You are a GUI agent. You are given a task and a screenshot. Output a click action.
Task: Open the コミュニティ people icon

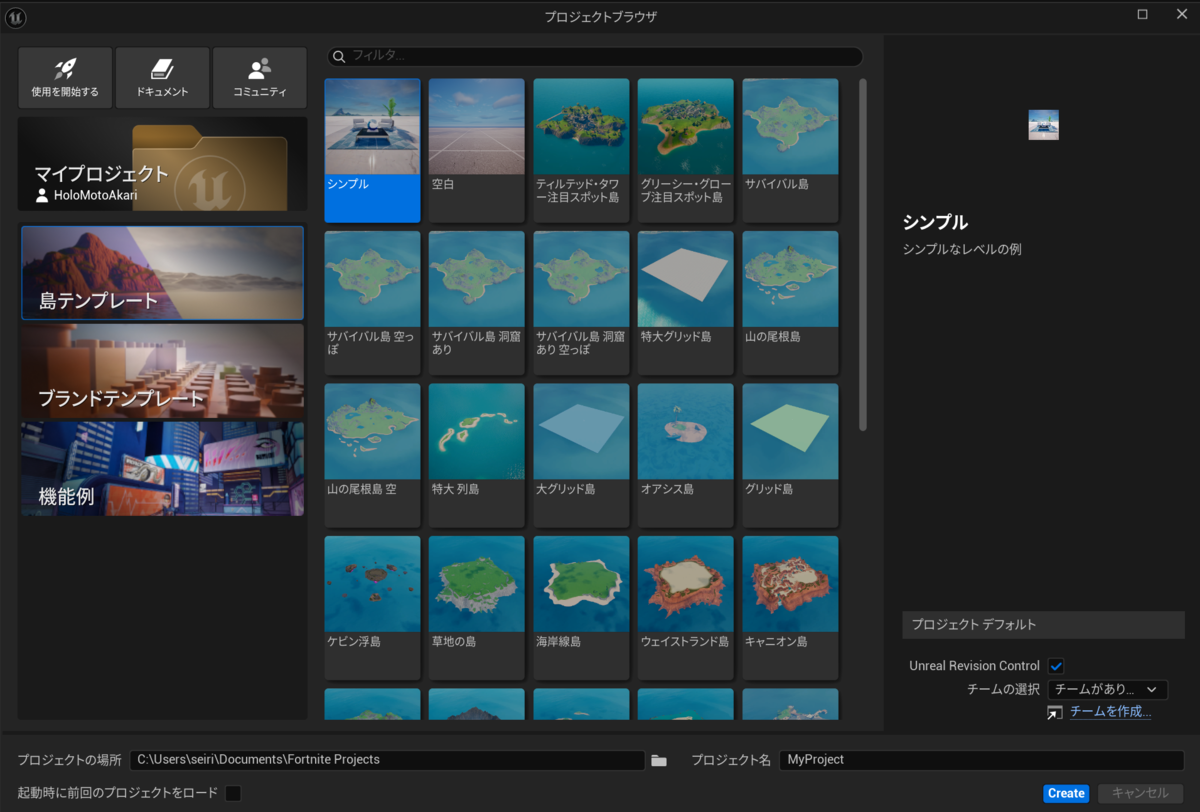[260, 68]
